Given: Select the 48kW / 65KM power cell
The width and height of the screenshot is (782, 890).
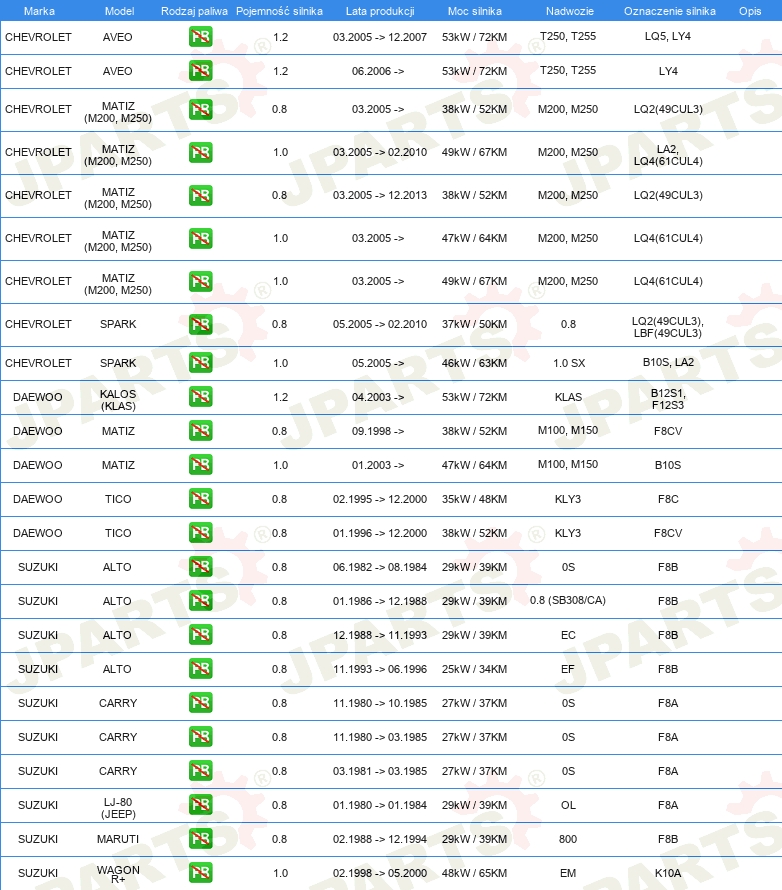Looking at the screenshot, I should click(x=474, y=873).
